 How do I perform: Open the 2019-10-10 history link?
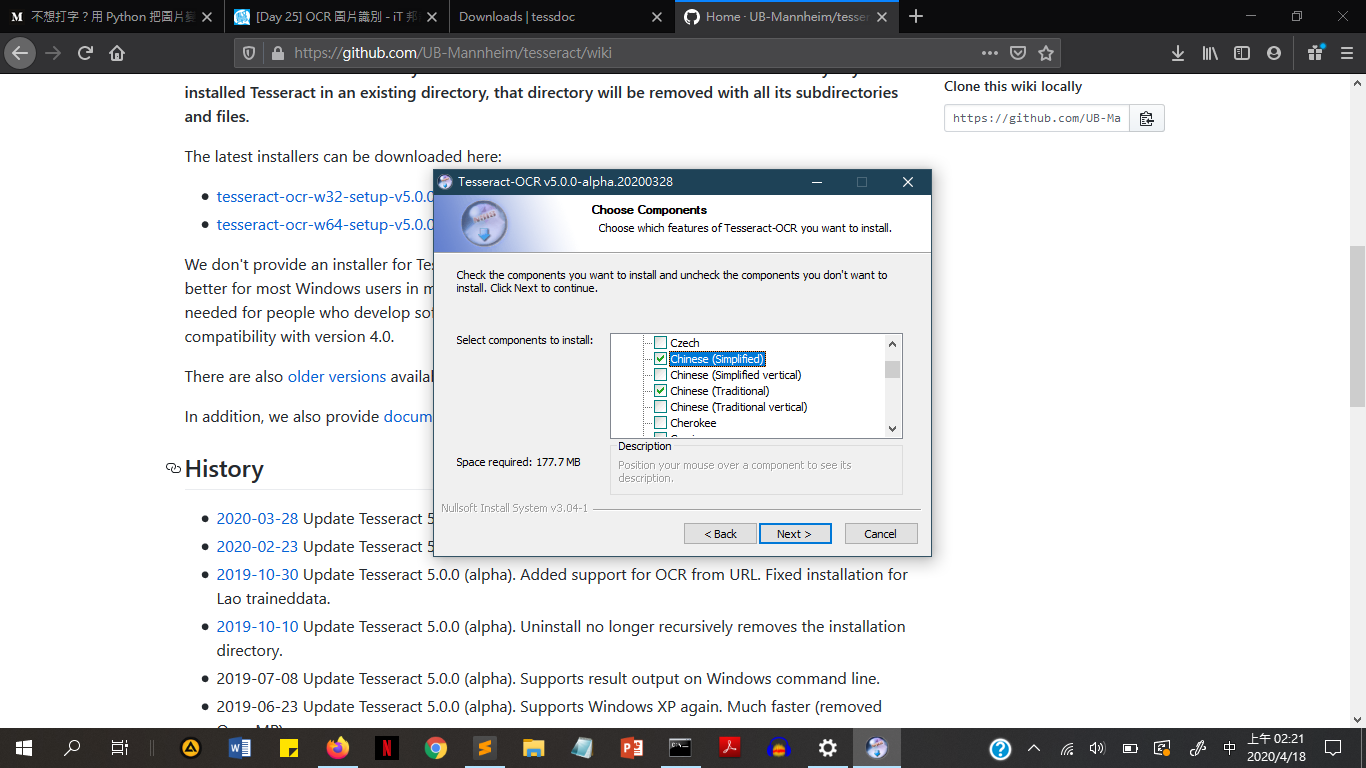click(257, 627)
